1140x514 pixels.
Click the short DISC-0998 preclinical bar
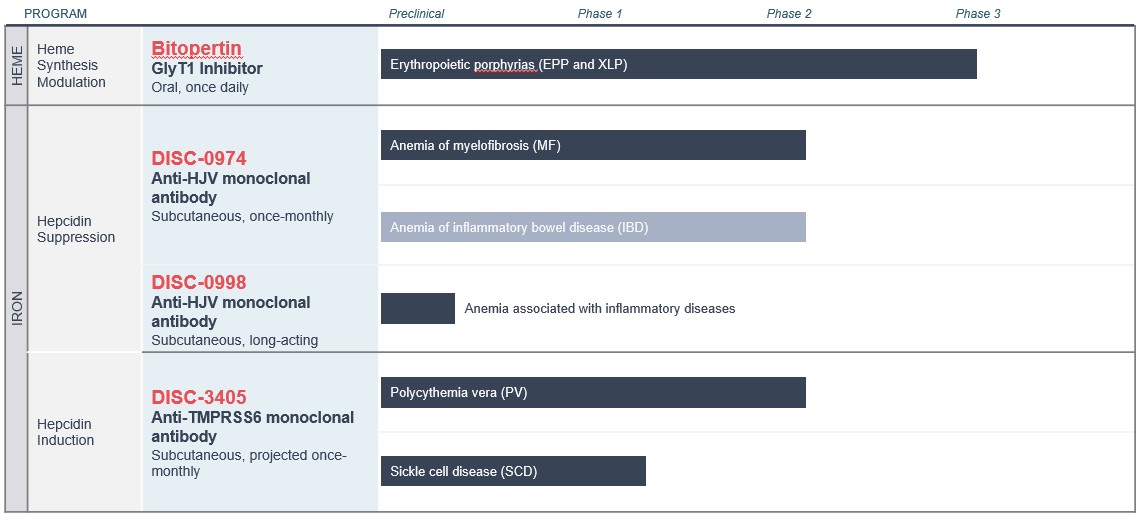tap(418, 308)
